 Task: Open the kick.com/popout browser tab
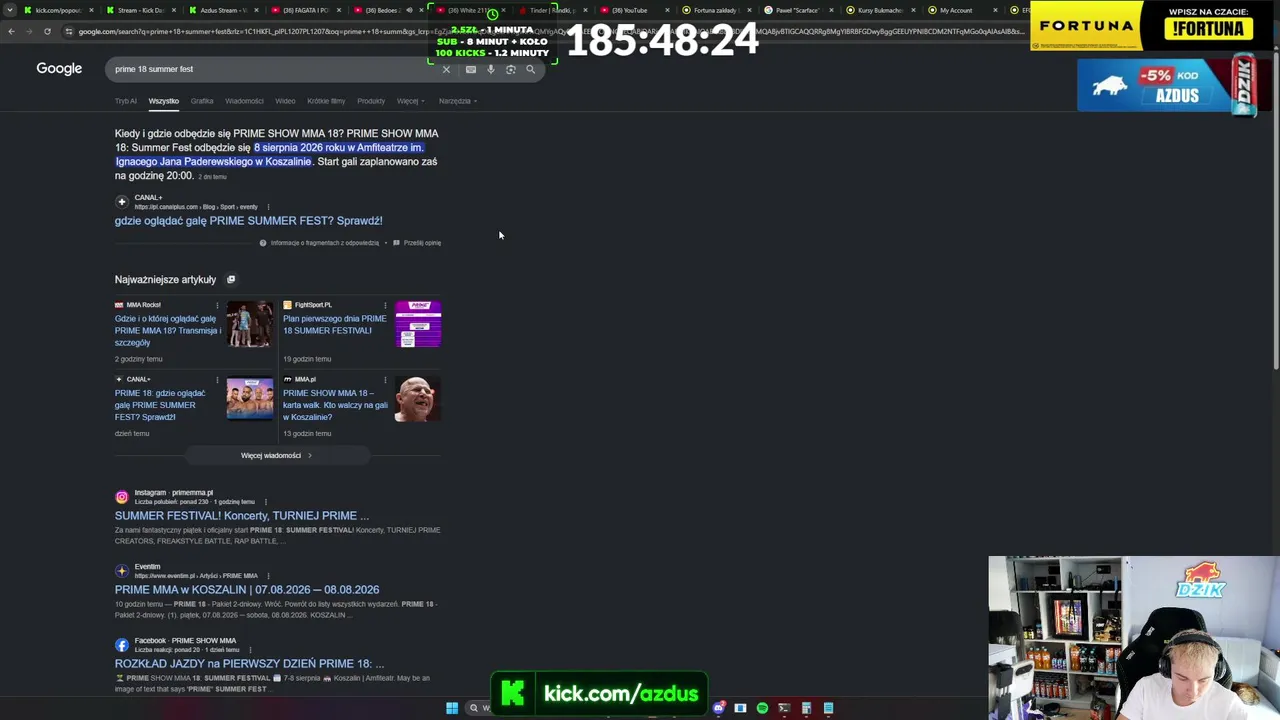[58, 10]
